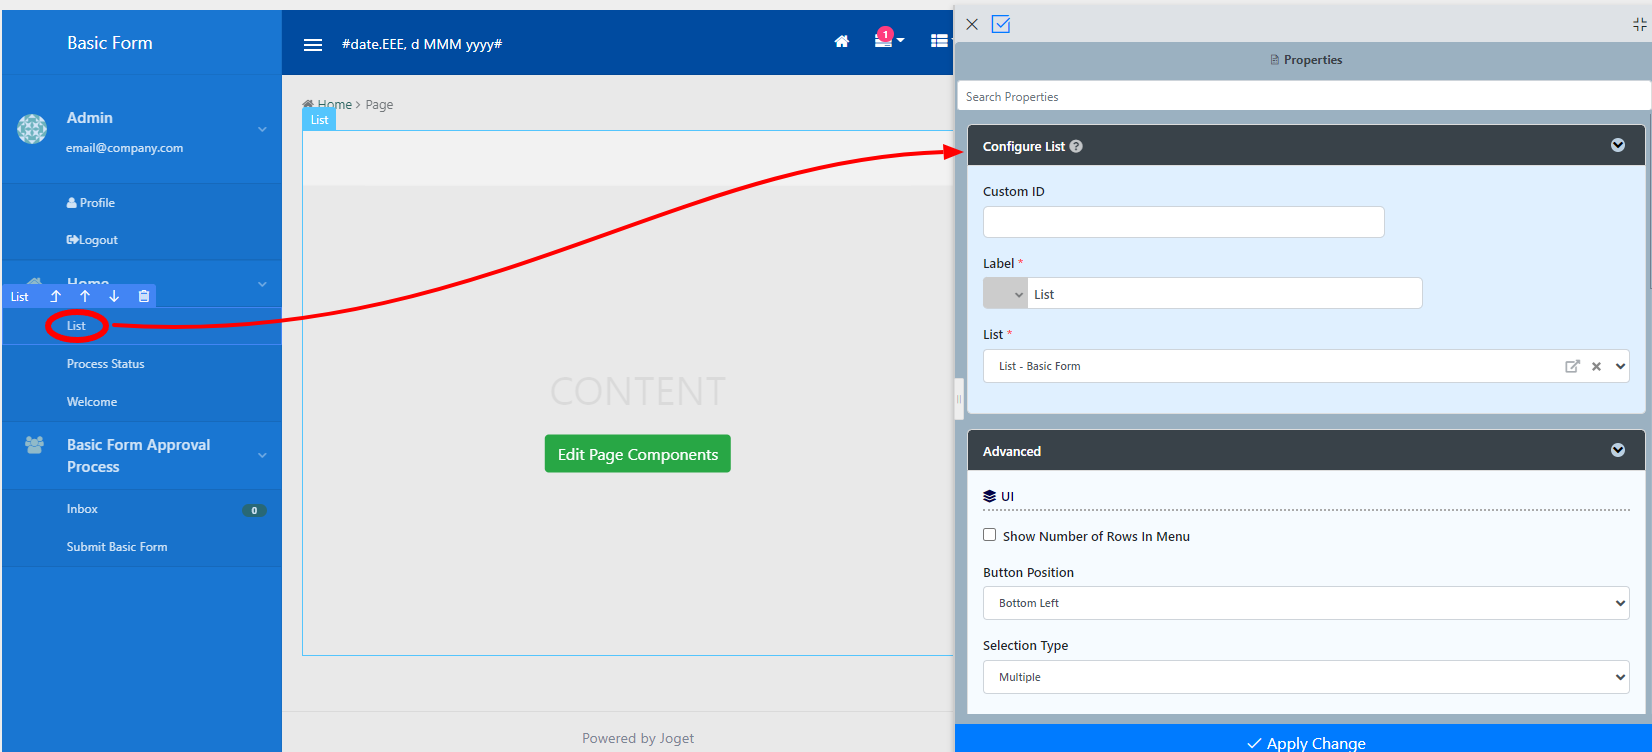Open the List selection dropdown

(x=1621, y=366)
